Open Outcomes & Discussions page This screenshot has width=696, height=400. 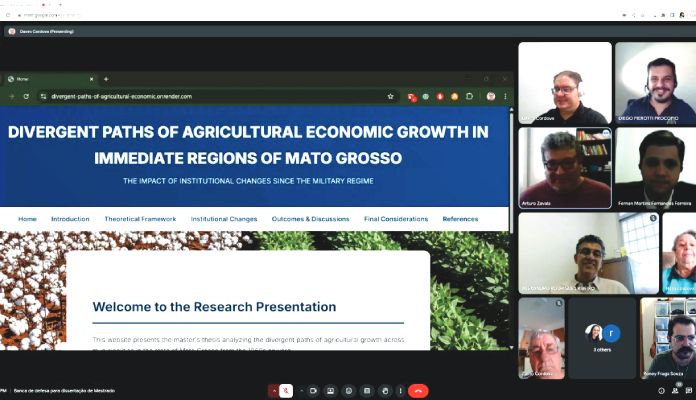[x=310, y=219]
